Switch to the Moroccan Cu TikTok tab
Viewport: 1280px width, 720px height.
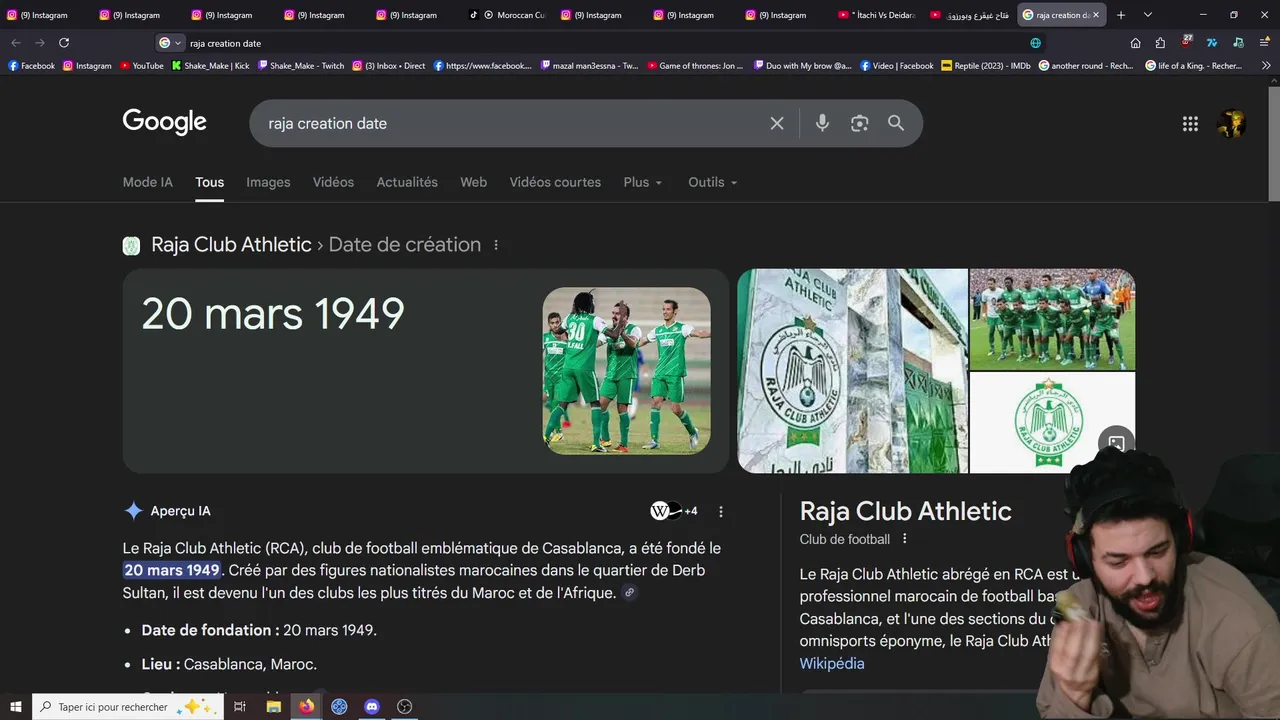507,15
